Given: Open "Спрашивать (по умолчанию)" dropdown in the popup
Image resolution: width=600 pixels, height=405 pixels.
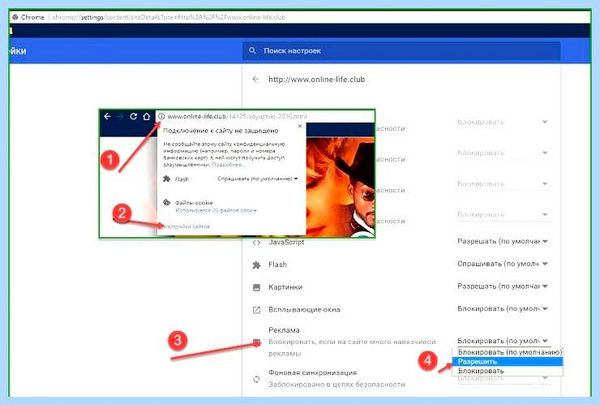Looking at the screenshot, I should (x=258, y=179).
